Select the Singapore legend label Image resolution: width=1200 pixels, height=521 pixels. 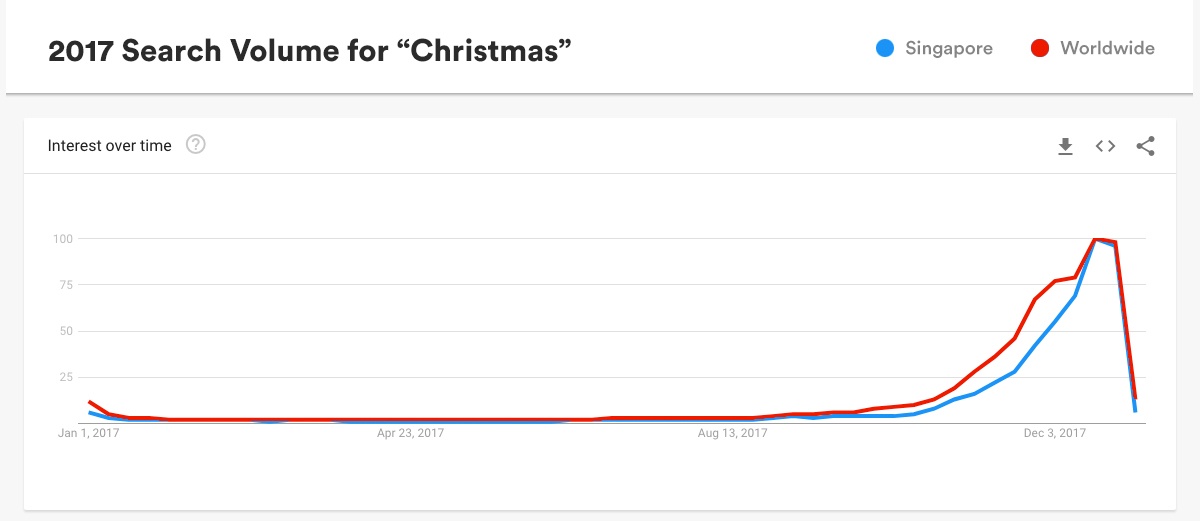click(x=948, y=48)
